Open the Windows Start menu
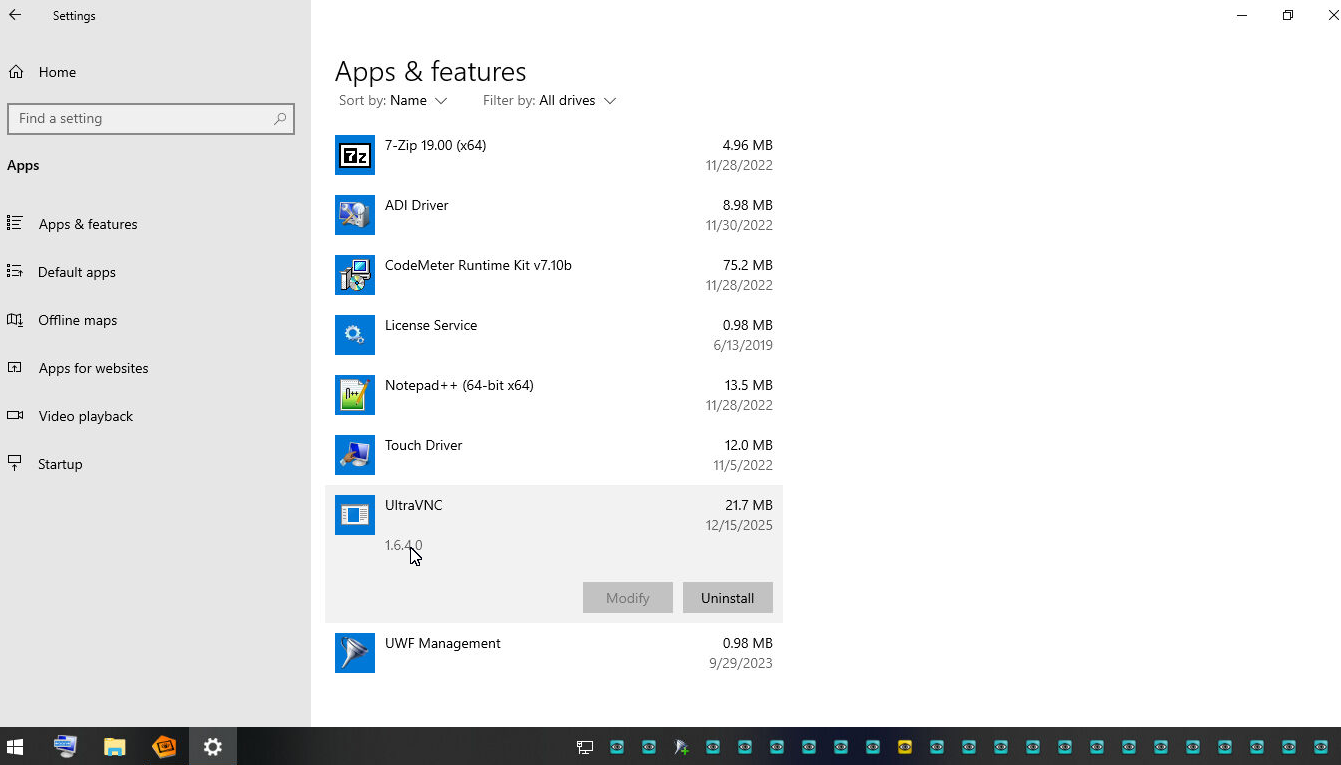The height and width of the screenshot is (765, 1341). tap(15, 746)
